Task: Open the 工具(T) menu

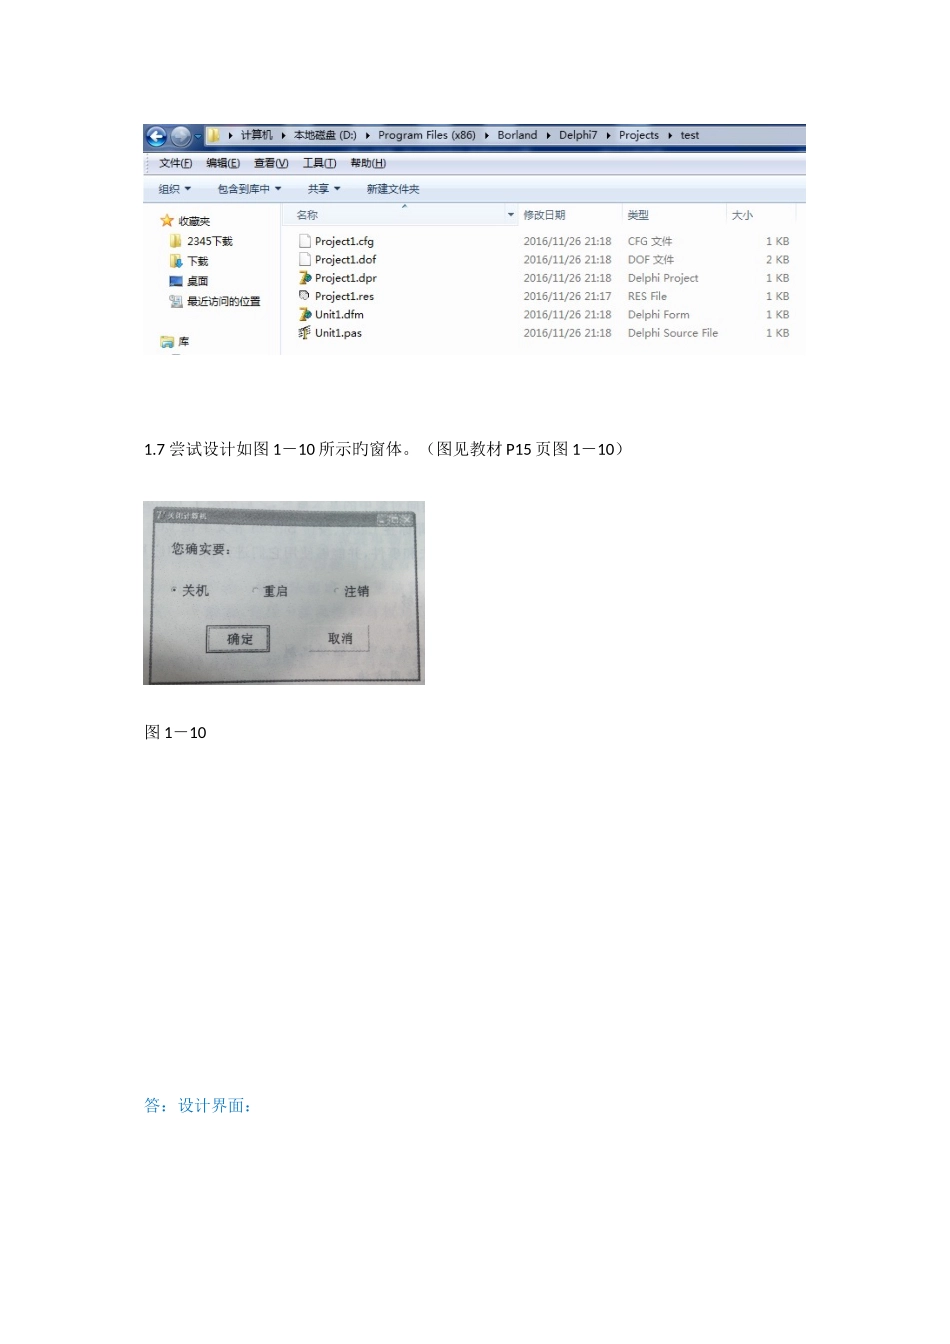Action: (x=320, y=163)
